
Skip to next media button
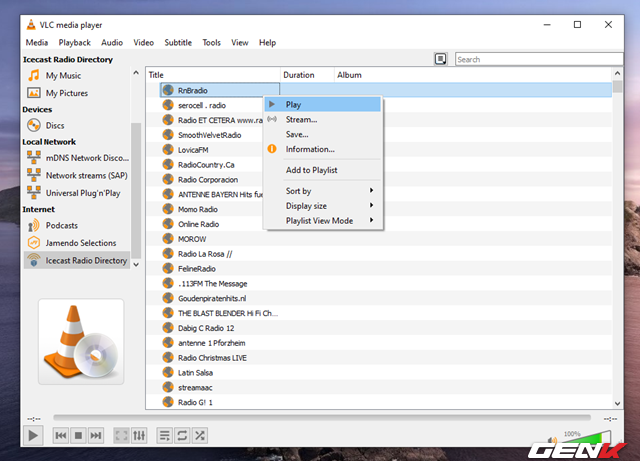96,436
